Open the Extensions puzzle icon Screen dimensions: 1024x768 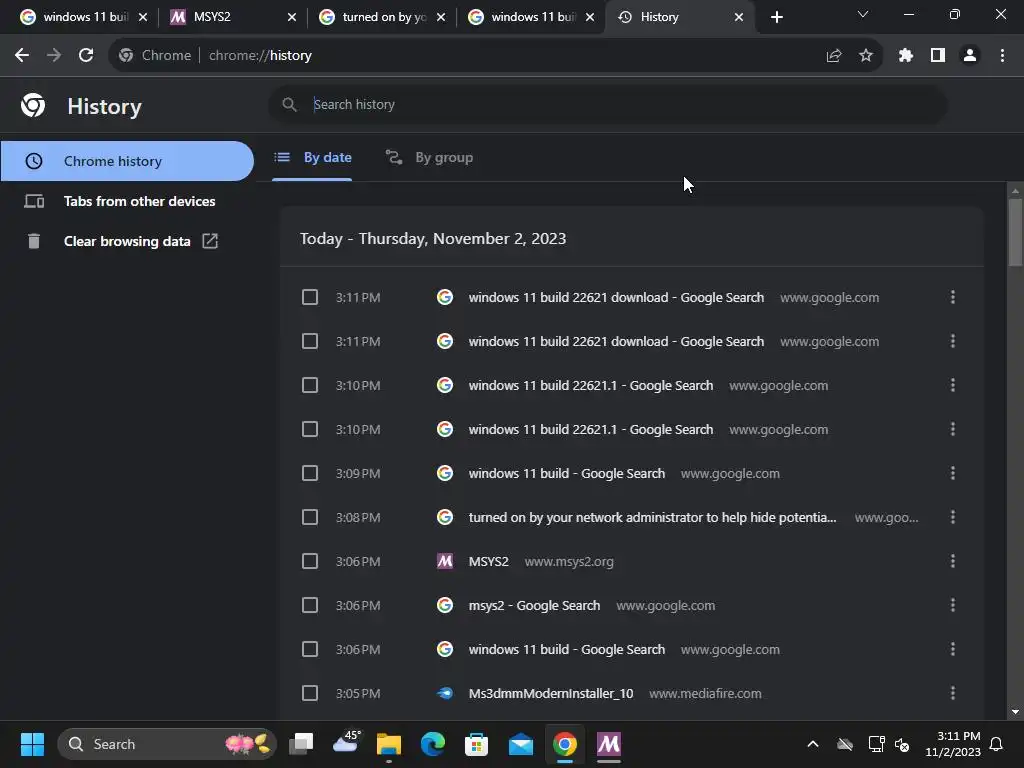tap(906, 56)
